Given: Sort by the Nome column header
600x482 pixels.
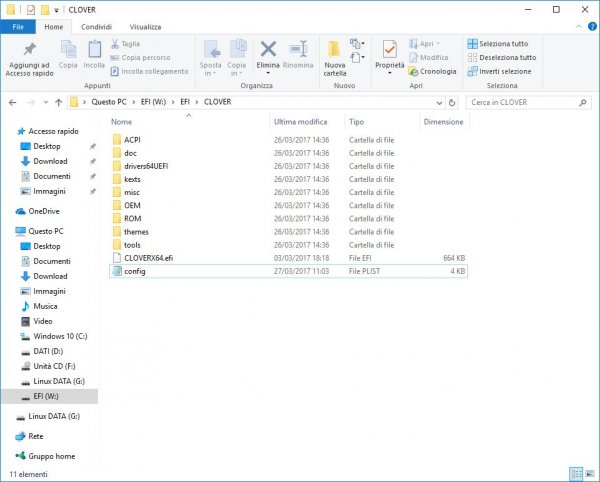Looking at the screenshot, I should click(122, 122).
